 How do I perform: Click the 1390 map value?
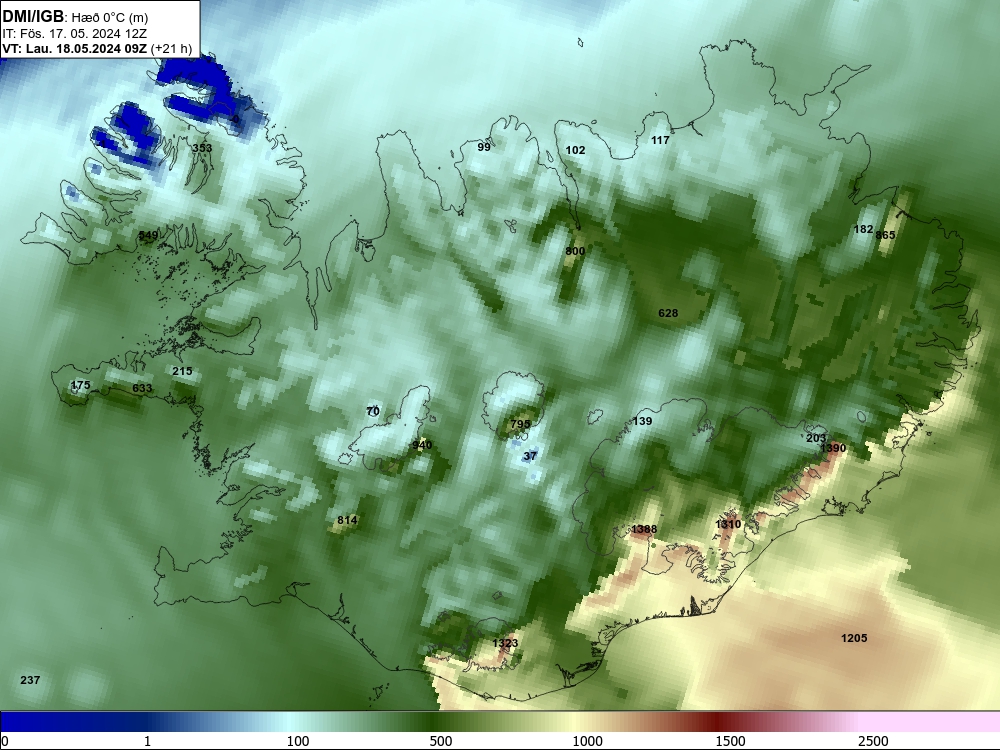[x=833, y=448]
